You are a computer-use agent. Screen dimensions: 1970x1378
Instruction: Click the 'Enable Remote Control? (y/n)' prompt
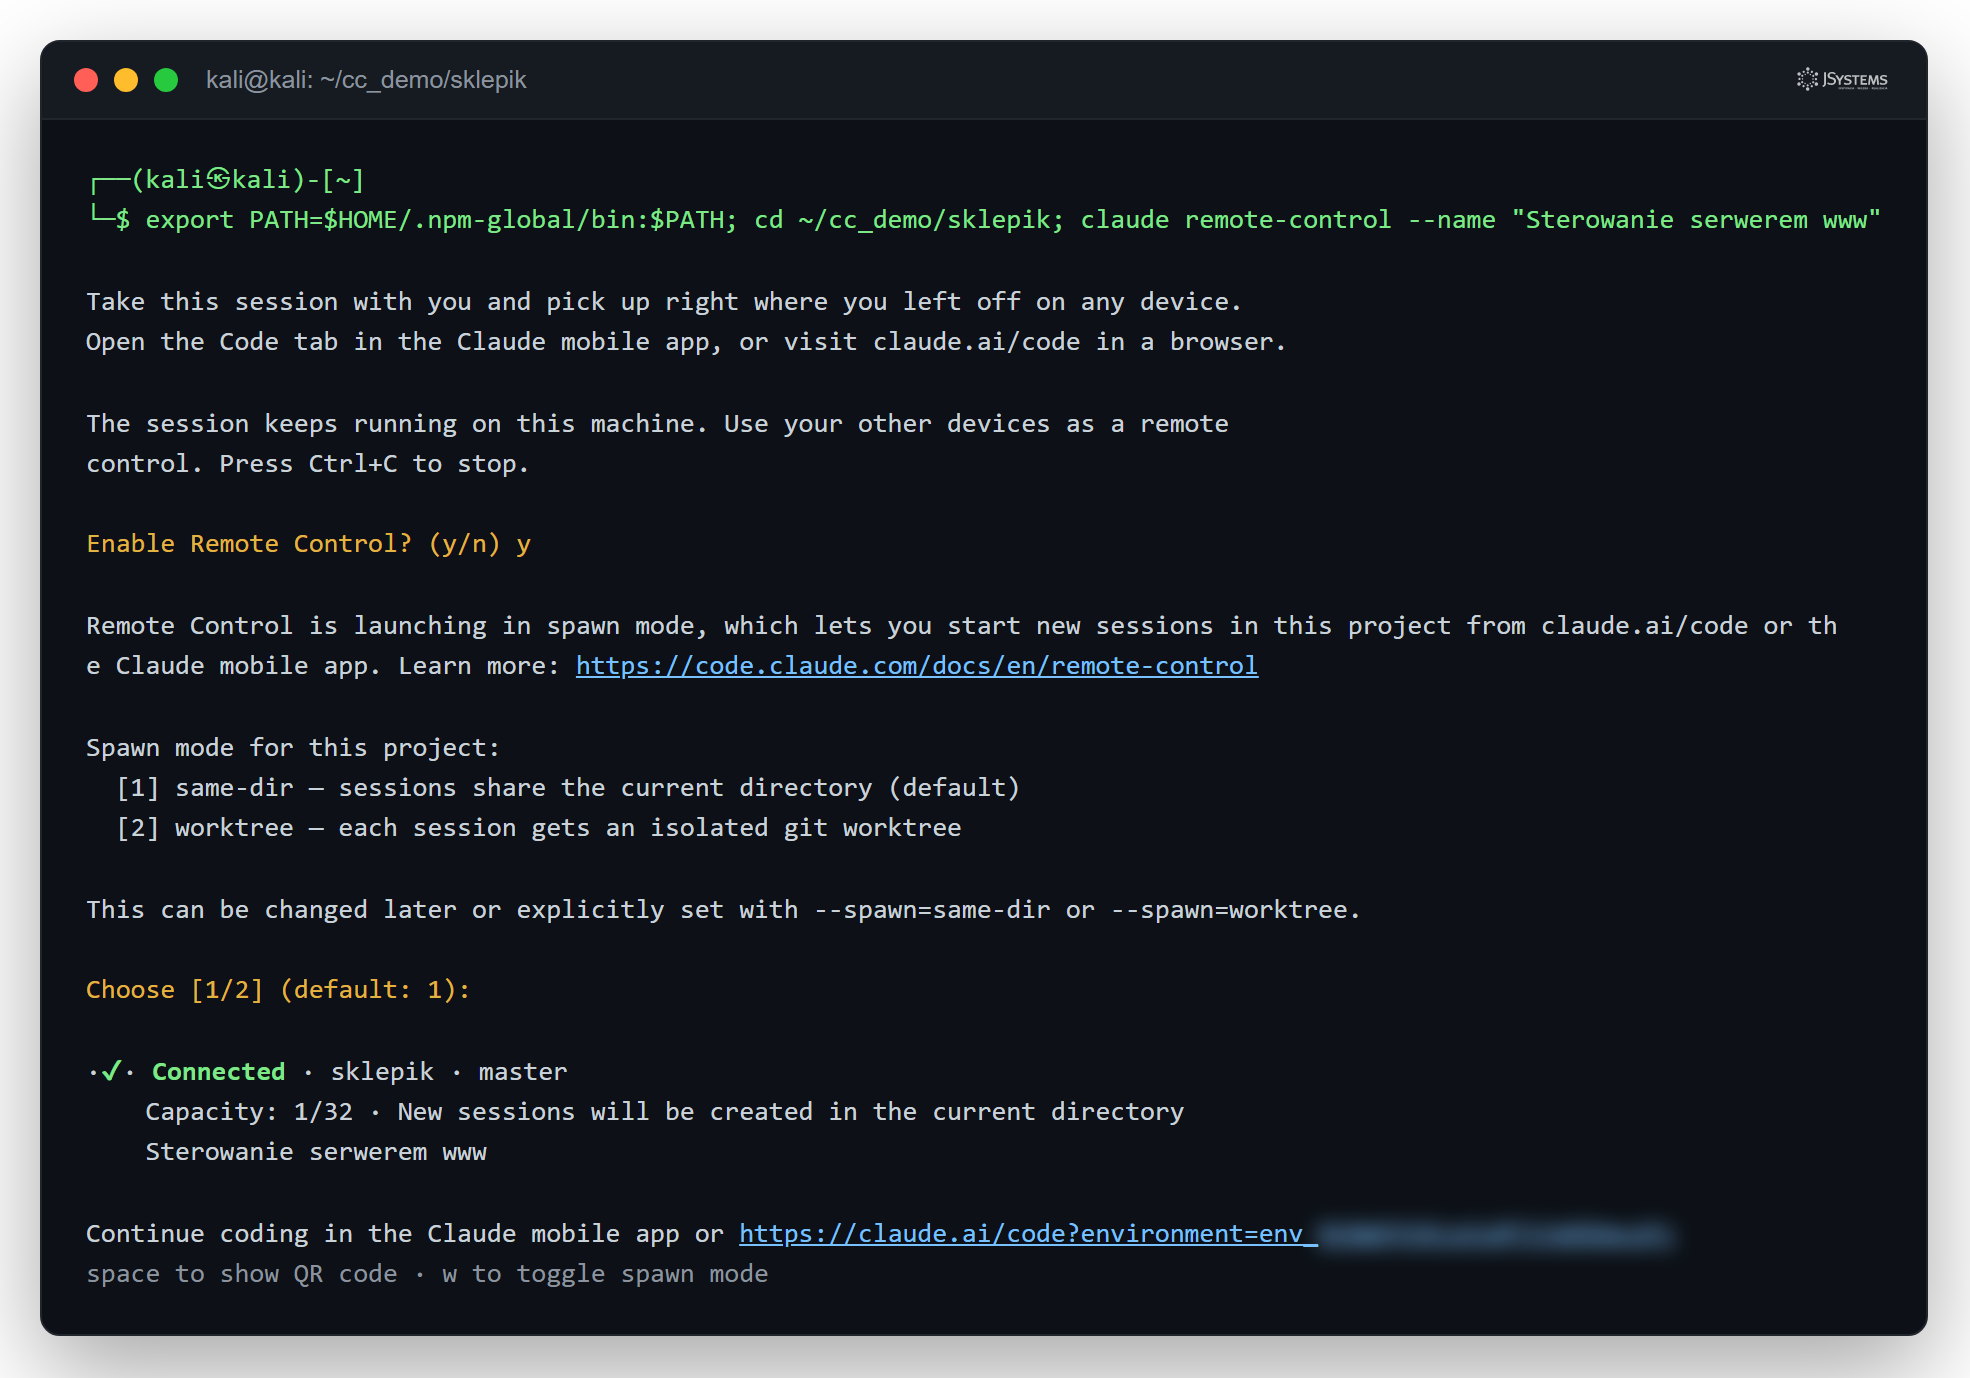(x=293, y=543)
